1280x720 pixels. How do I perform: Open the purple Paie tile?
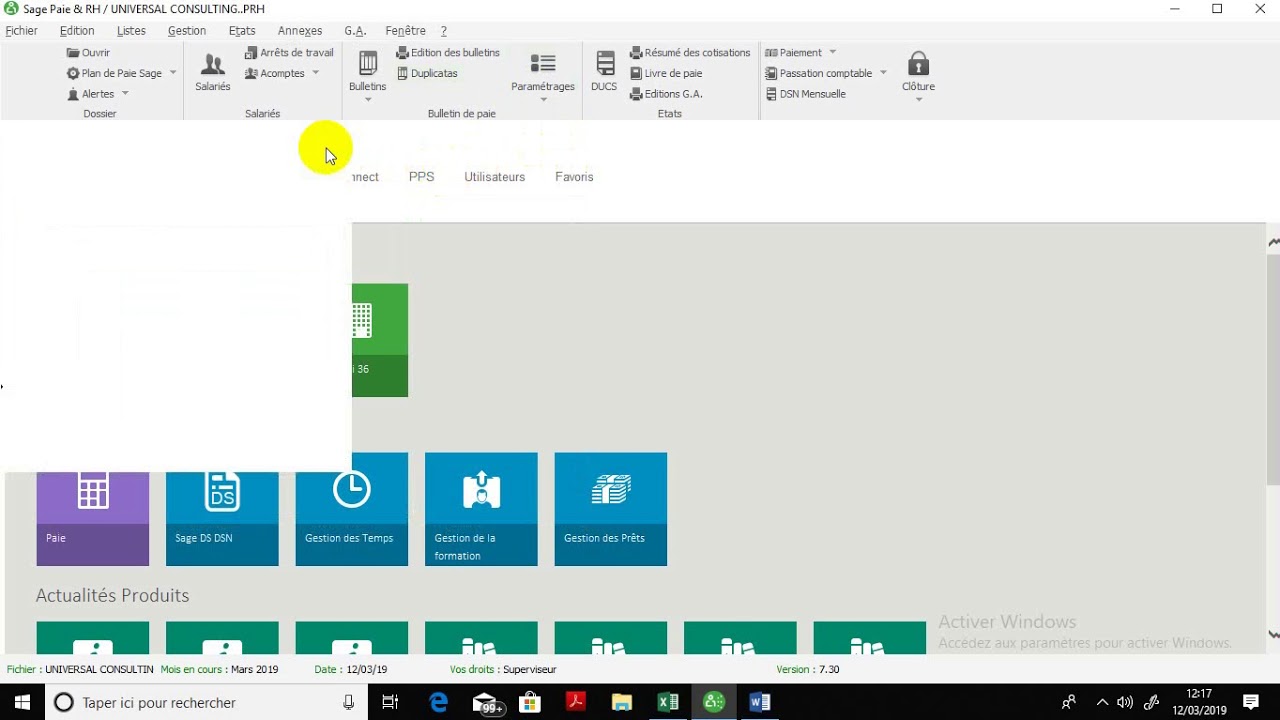coord(93,519)
